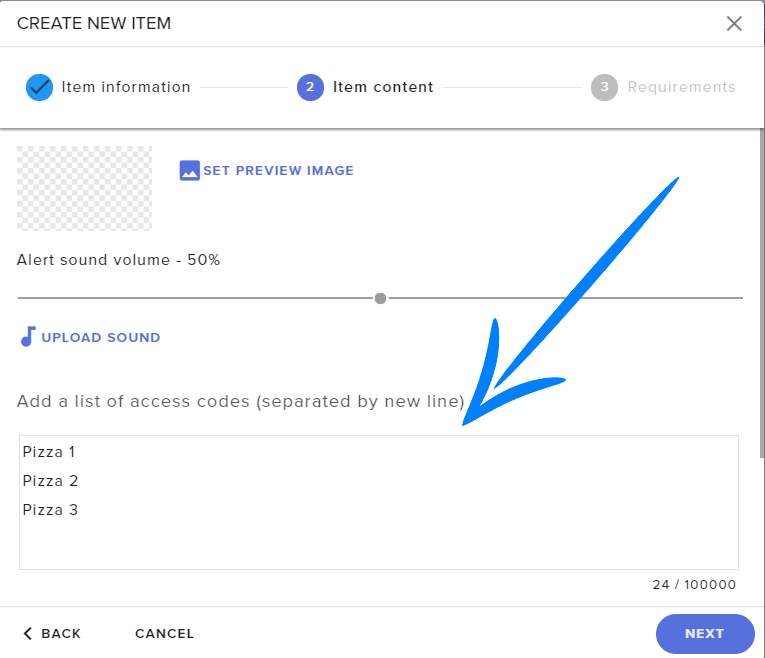
Task: Click the step 3 circle icon
Action: (604, 87)
